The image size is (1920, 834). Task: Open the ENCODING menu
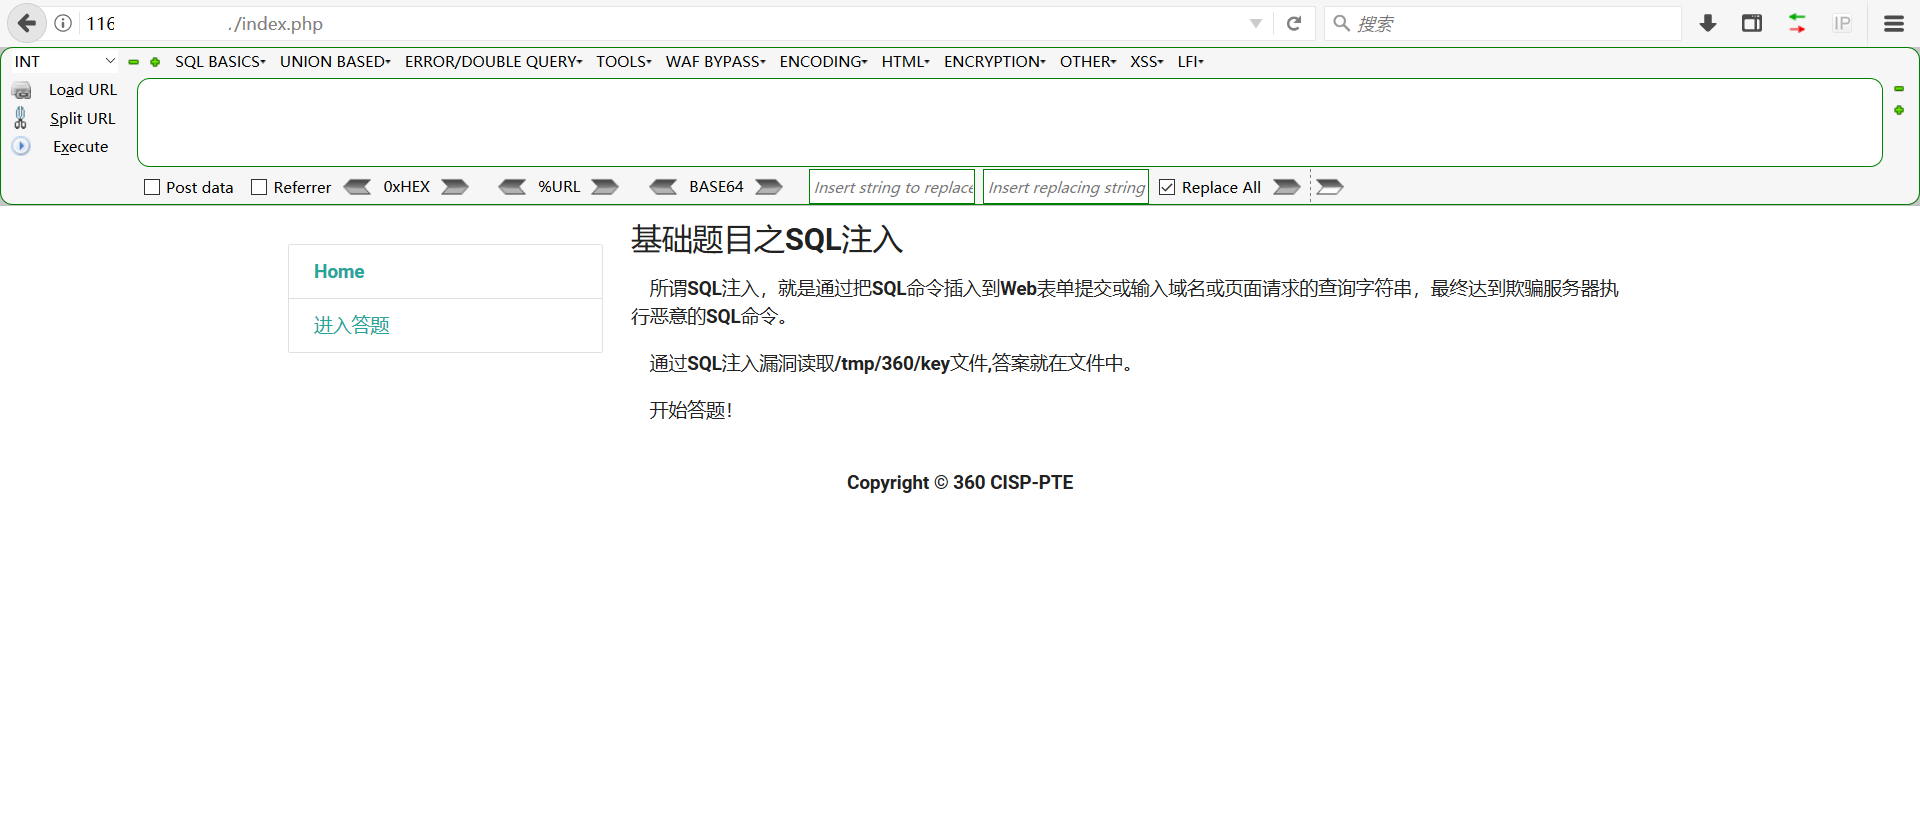[x=823, y=61]
